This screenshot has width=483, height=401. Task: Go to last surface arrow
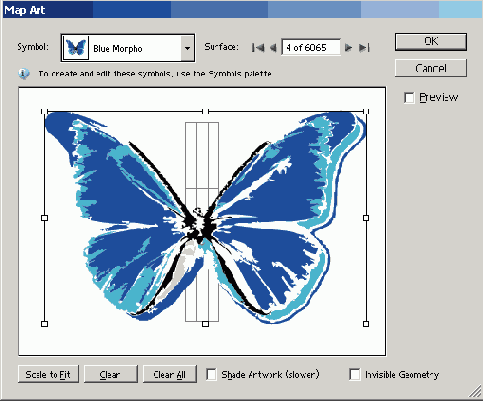(x=364, y=48)
